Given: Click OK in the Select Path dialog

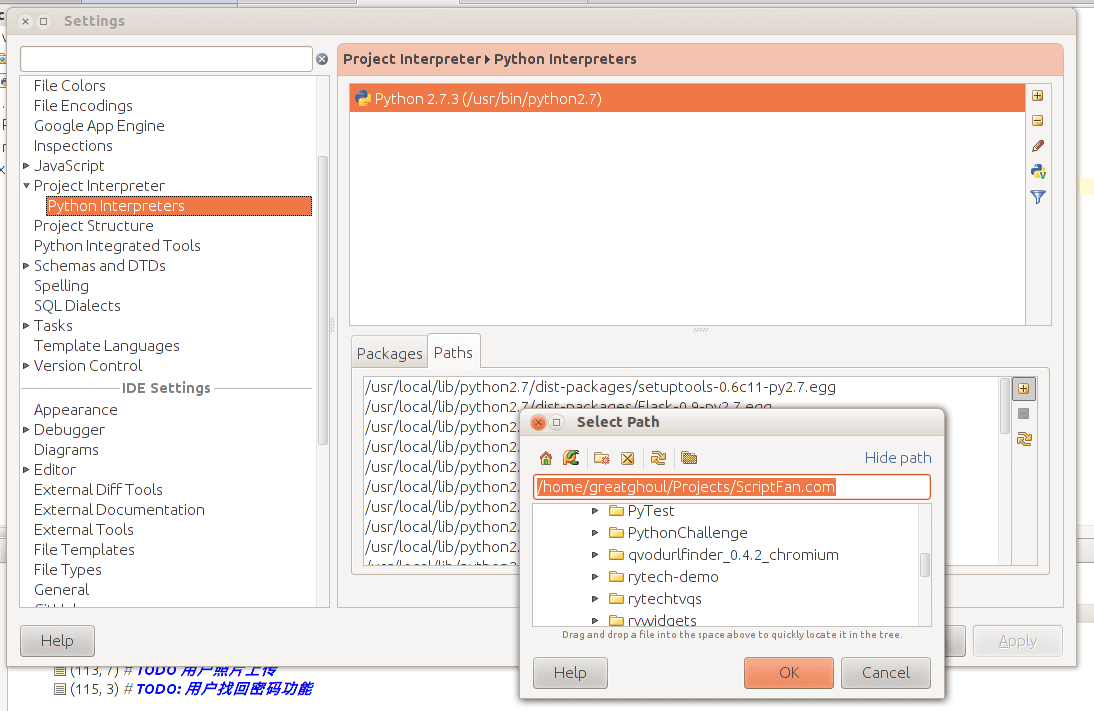Looking at the screenshot, I should pos(788,673).
